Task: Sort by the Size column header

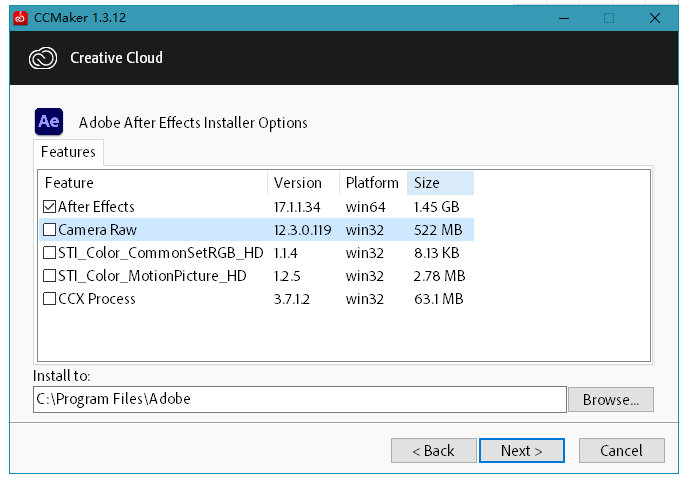Action: 440,183
